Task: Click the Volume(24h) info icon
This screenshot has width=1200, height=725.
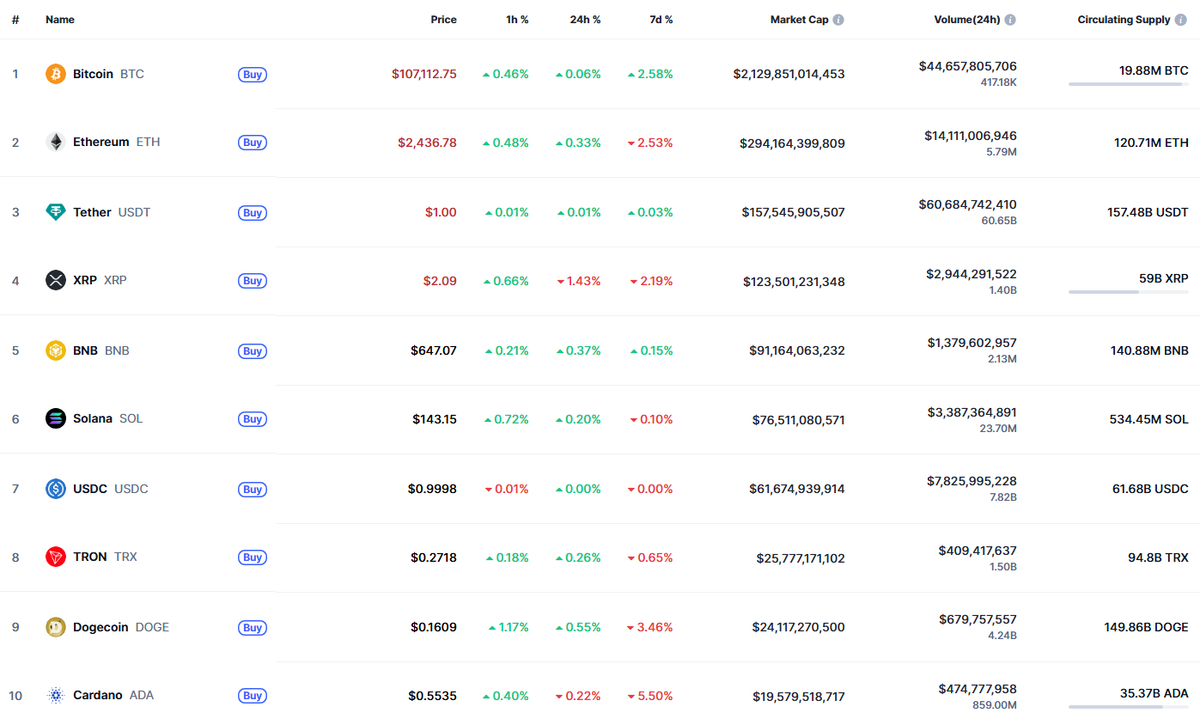Action: click(1009, 18)
